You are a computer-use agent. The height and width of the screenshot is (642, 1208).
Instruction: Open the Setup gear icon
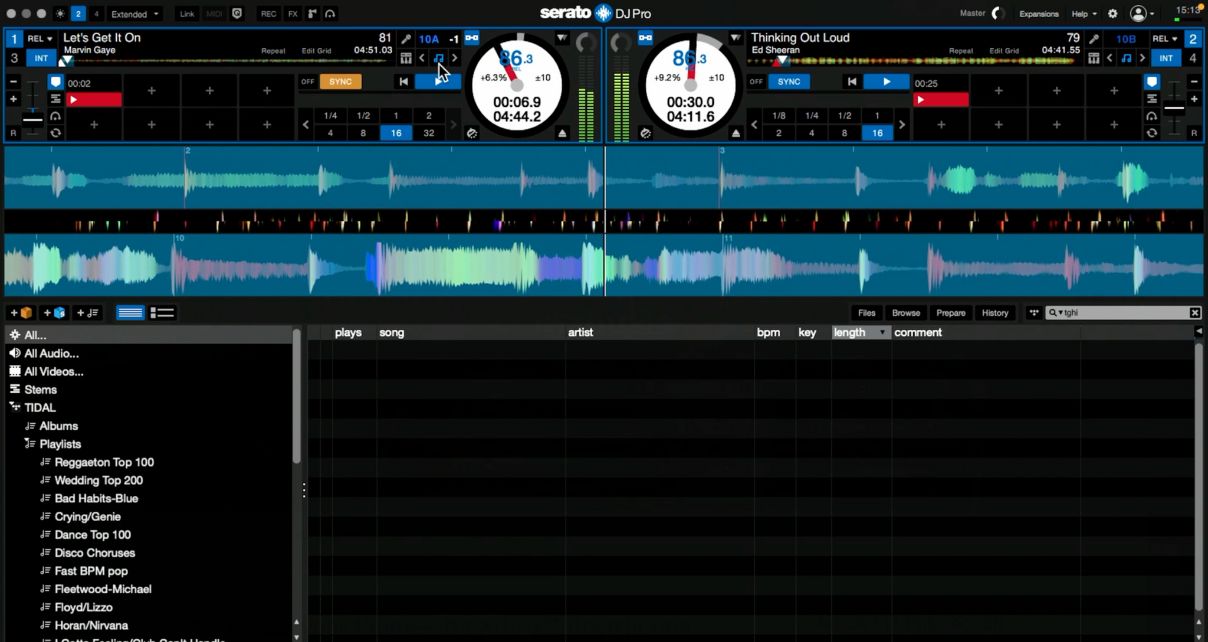click(x=1113, y=14)
